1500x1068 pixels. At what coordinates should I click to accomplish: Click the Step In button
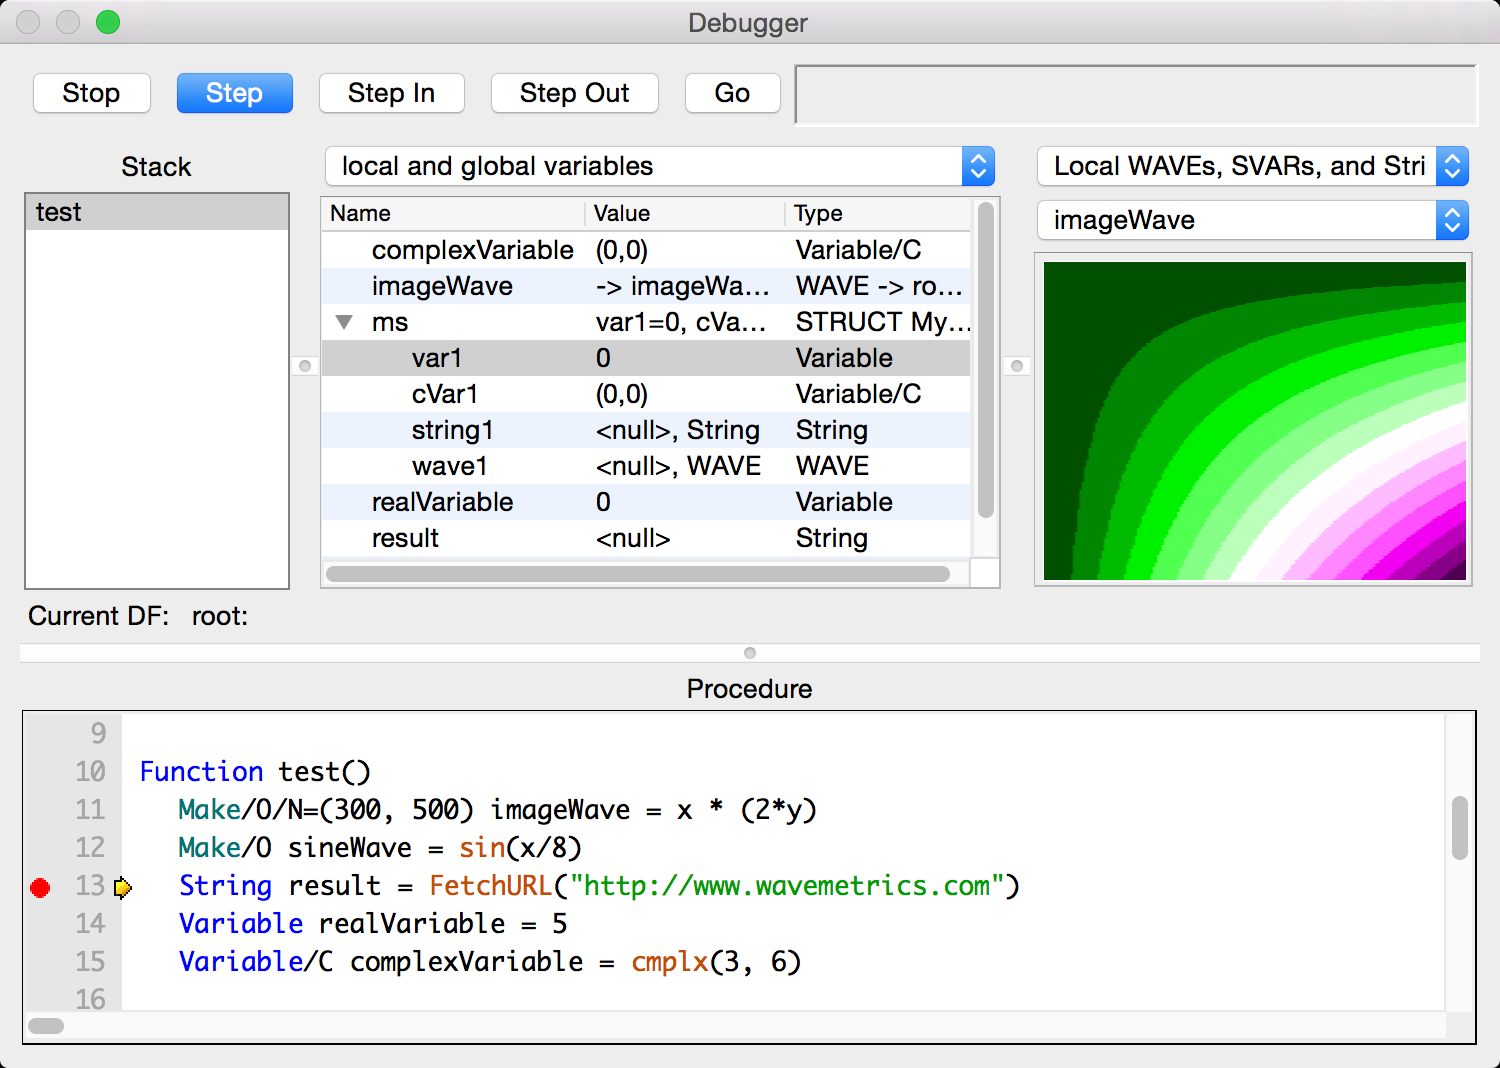tap(392, 93)
